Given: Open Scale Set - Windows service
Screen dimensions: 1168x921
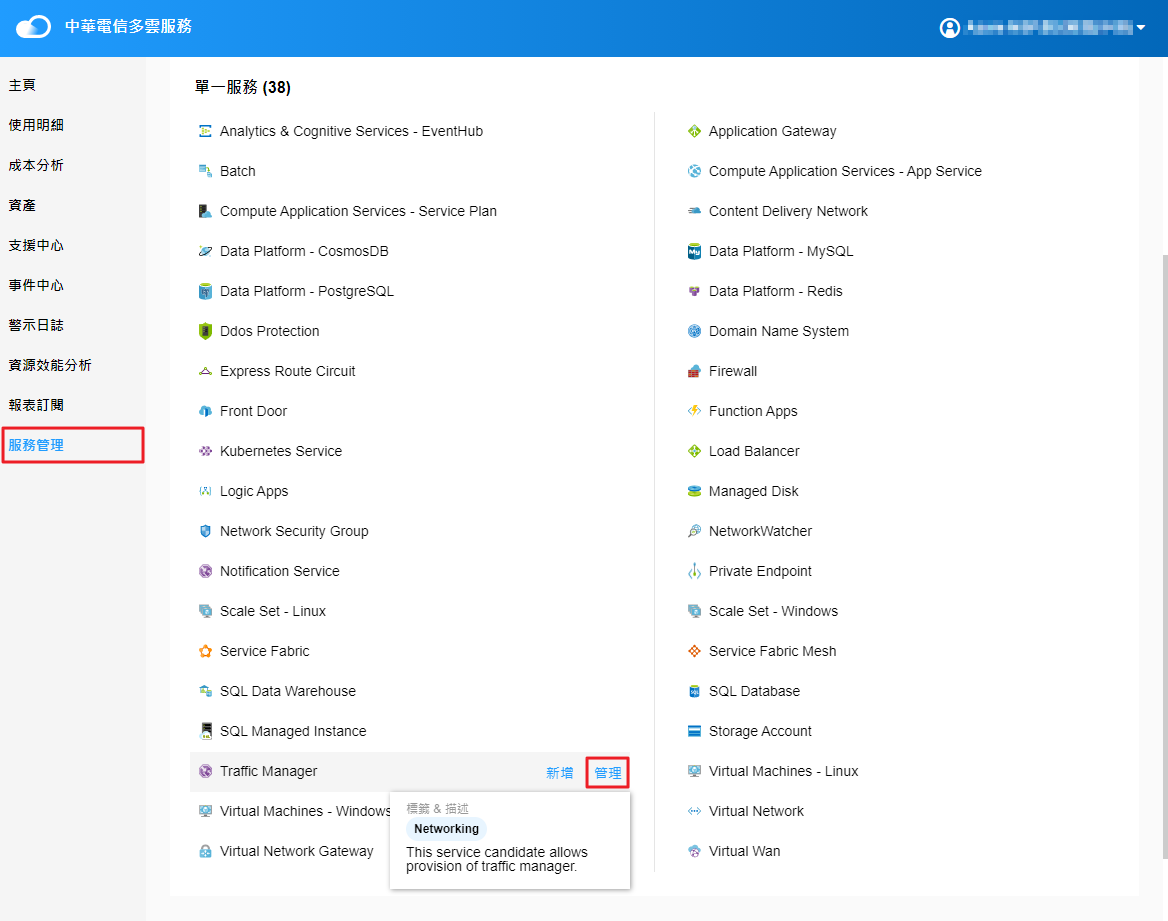Looking at the screenshot, I should [x=773, y=611].
